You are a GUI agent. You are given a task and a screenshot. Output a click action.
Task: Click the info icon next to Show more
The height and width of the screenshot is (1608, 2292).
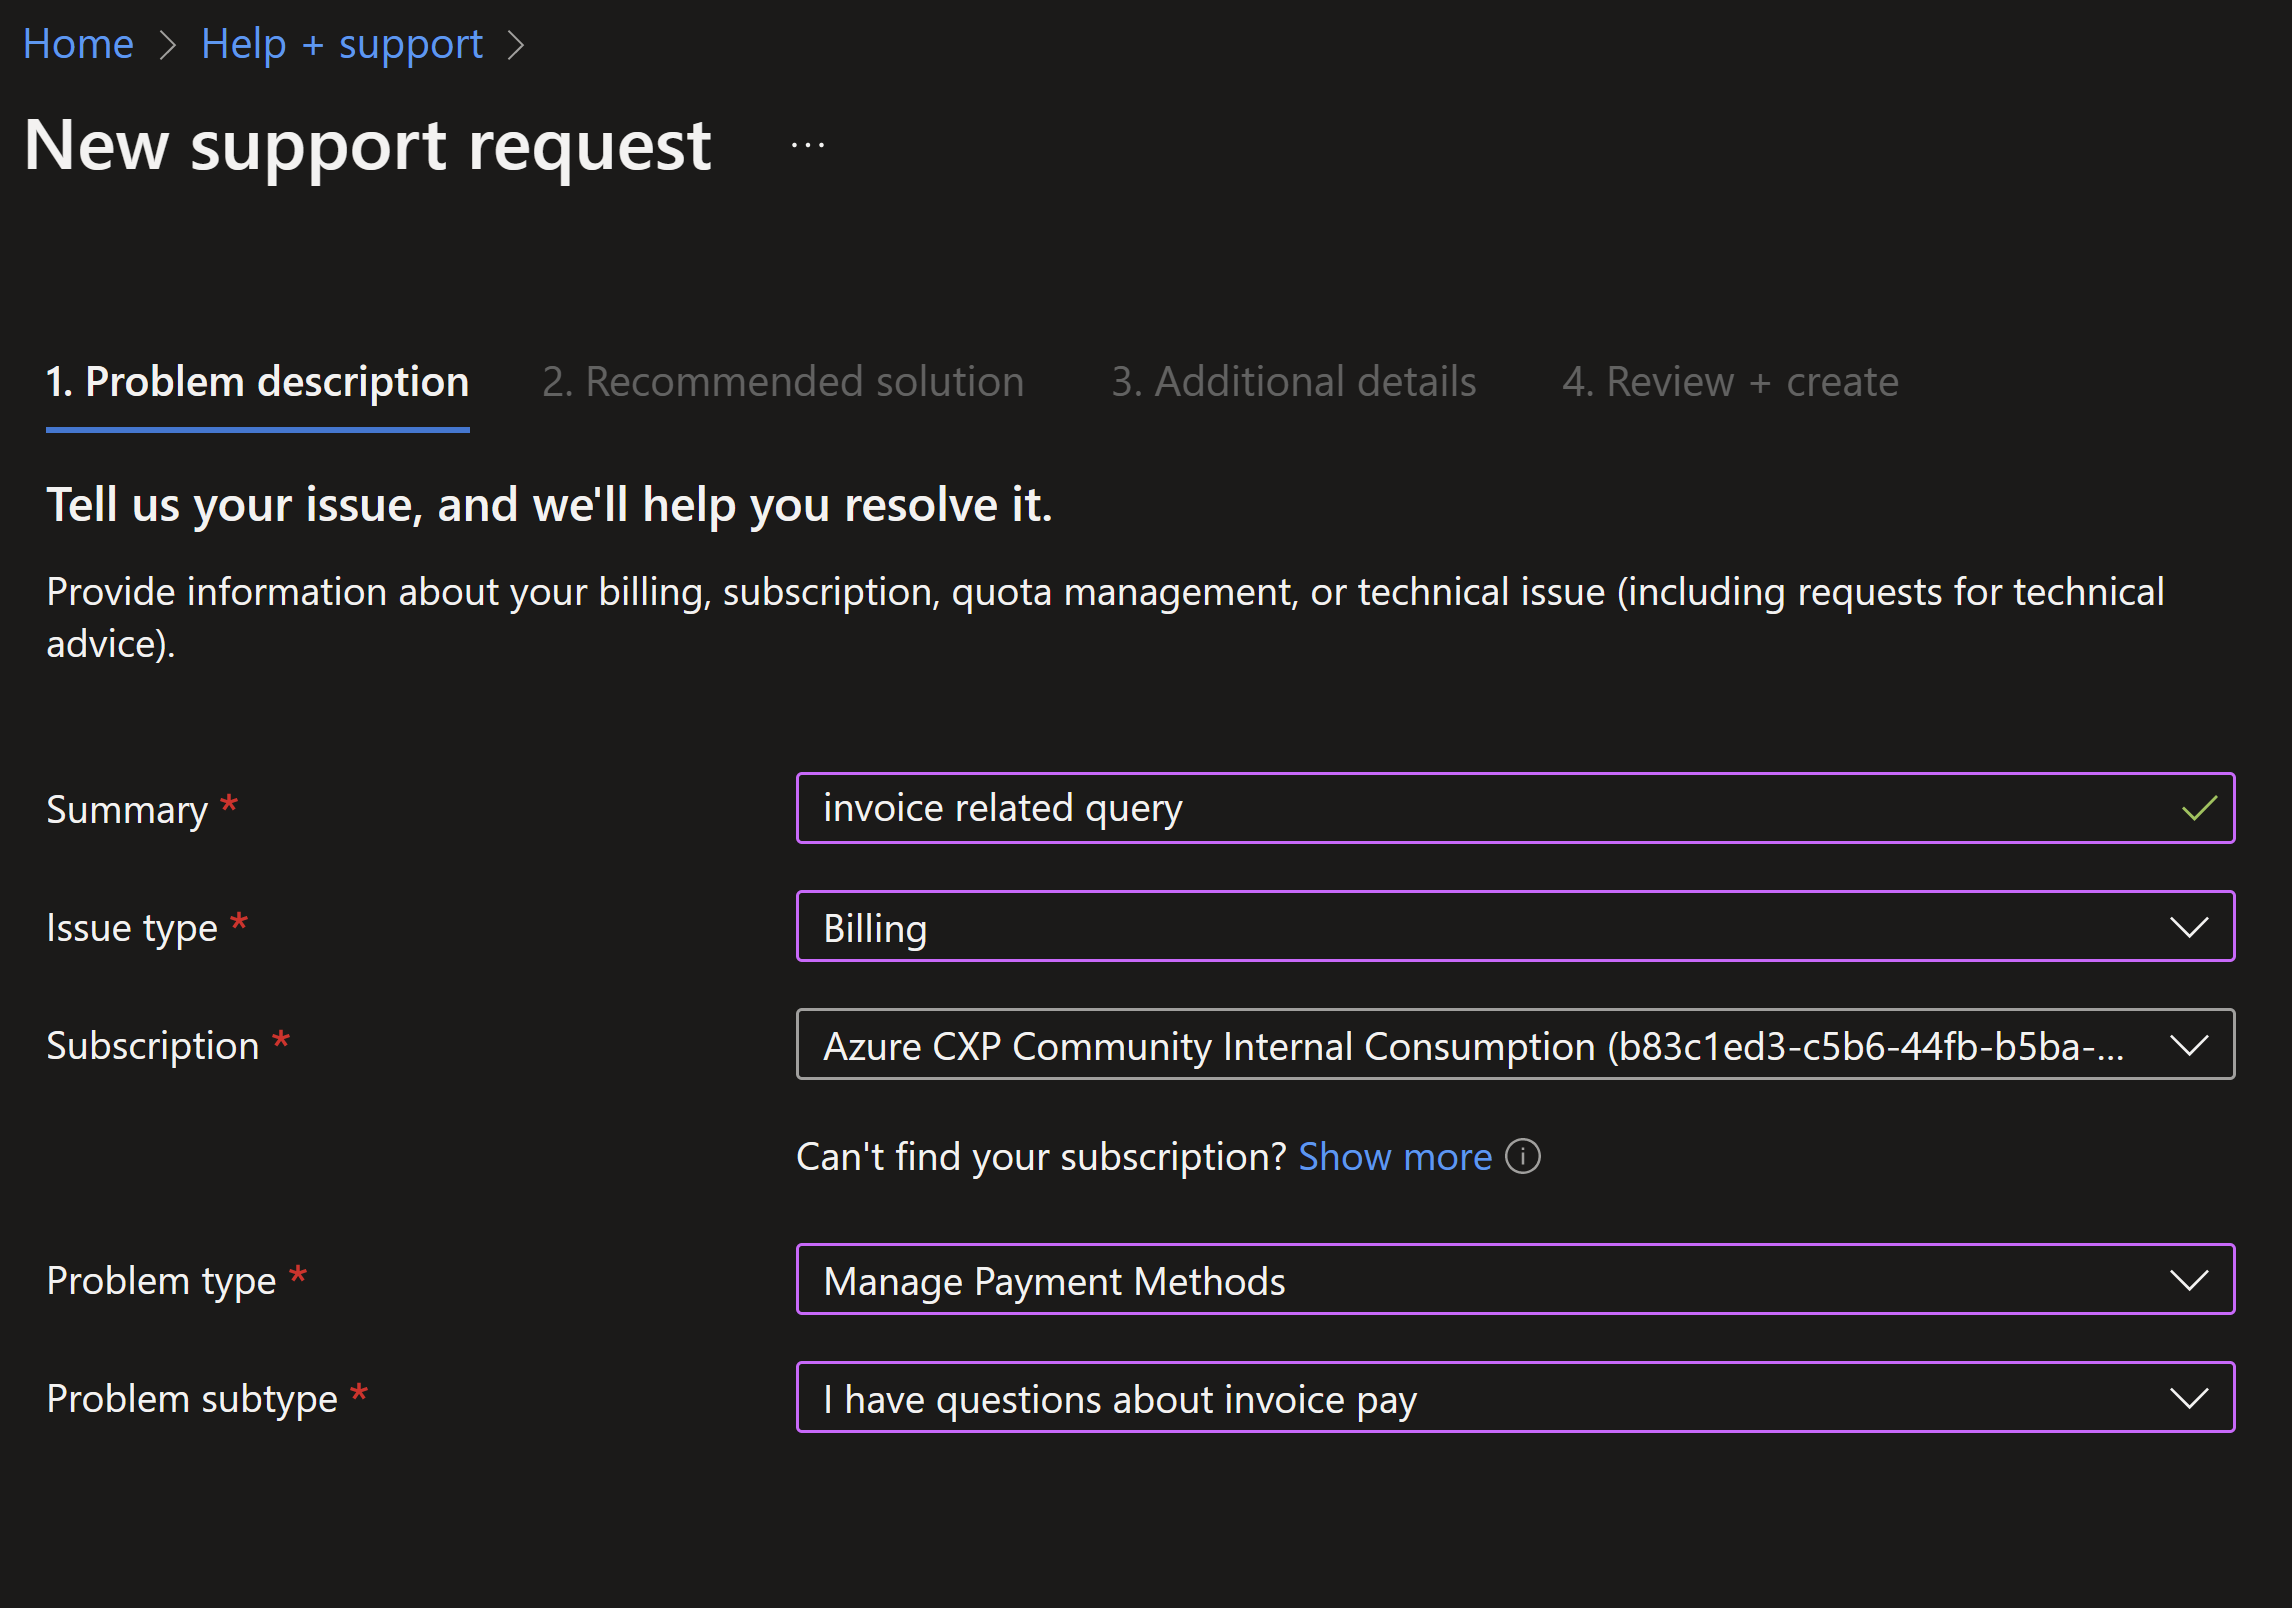pyautogui.click(x=1522, y=1157)
